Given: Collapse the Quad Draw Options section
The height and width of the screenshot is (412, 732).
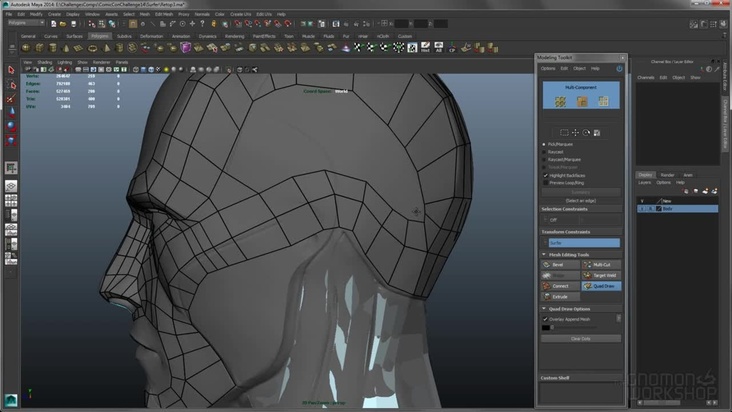Looking at the screenshot, I should click(x=543, y=309).
